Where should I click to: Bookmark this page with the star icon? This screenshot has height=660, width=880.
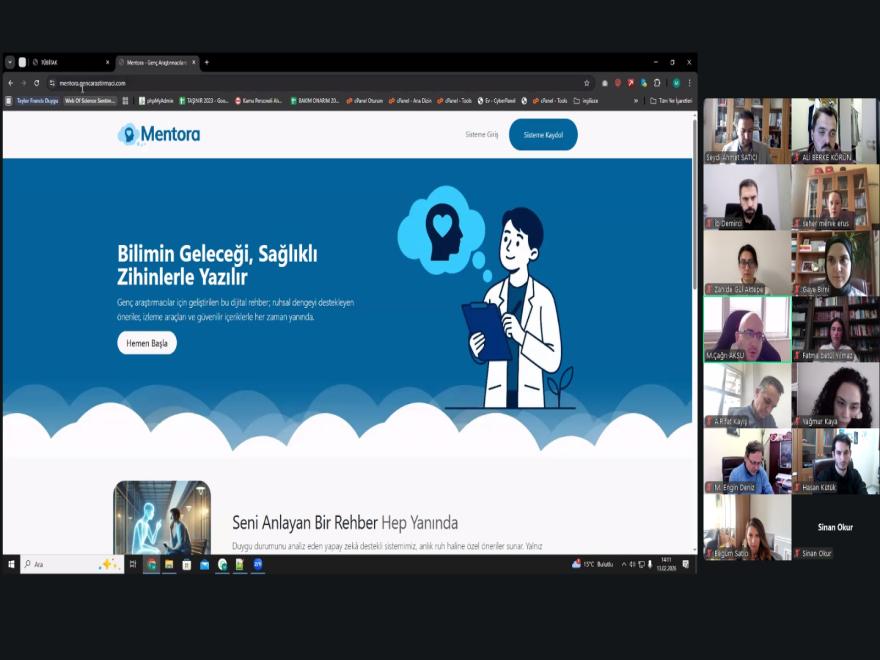pyautogui.click(x=587, y=83)
